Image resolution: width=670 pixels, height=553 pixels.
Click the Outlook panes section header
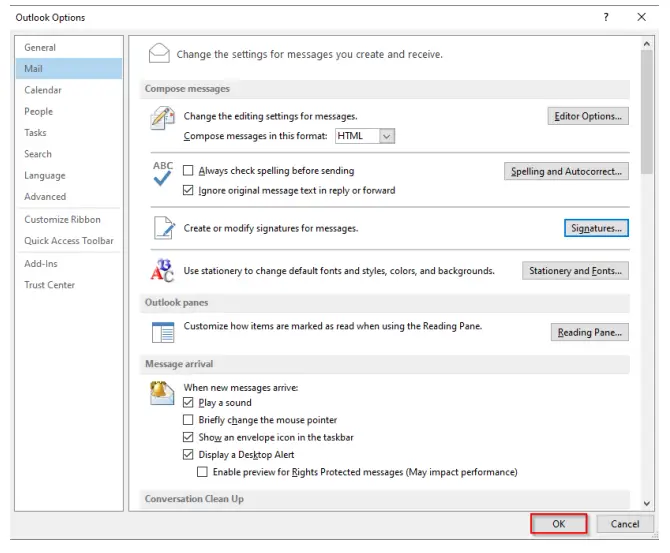[385, 303]
